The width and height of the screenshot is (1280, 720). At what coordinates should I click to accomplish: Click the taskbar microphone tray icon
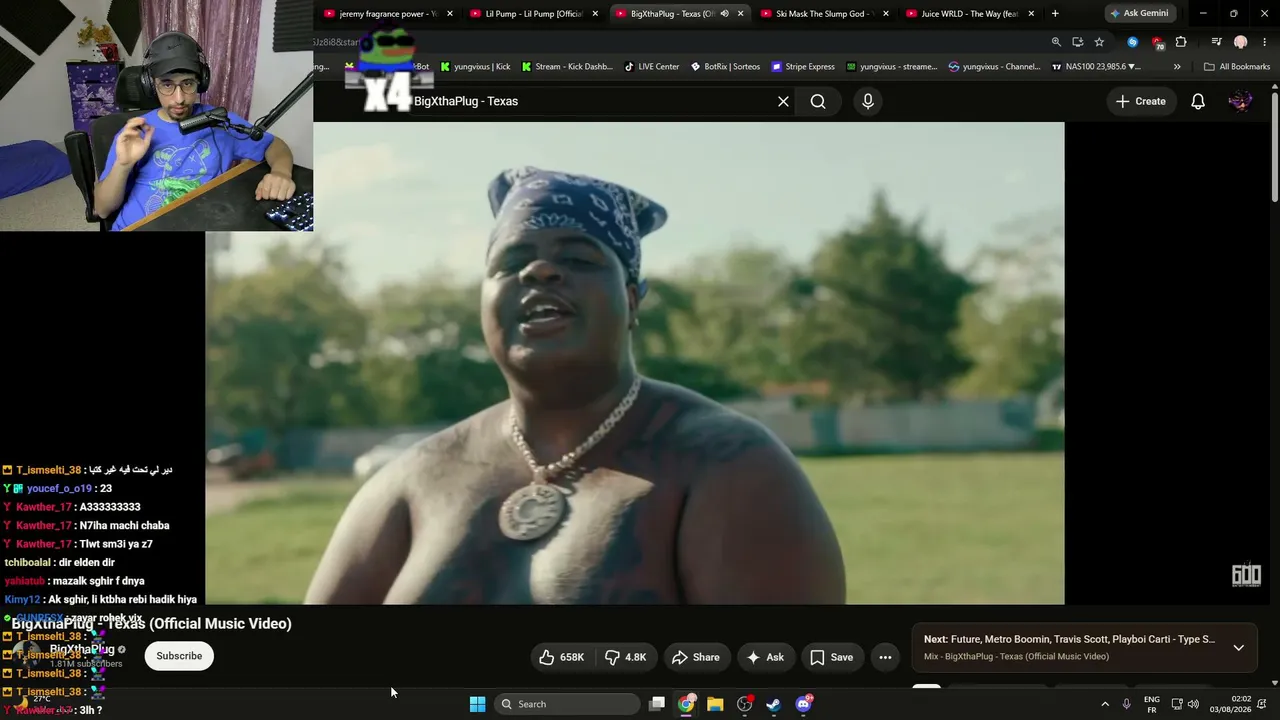(1126, 704)
